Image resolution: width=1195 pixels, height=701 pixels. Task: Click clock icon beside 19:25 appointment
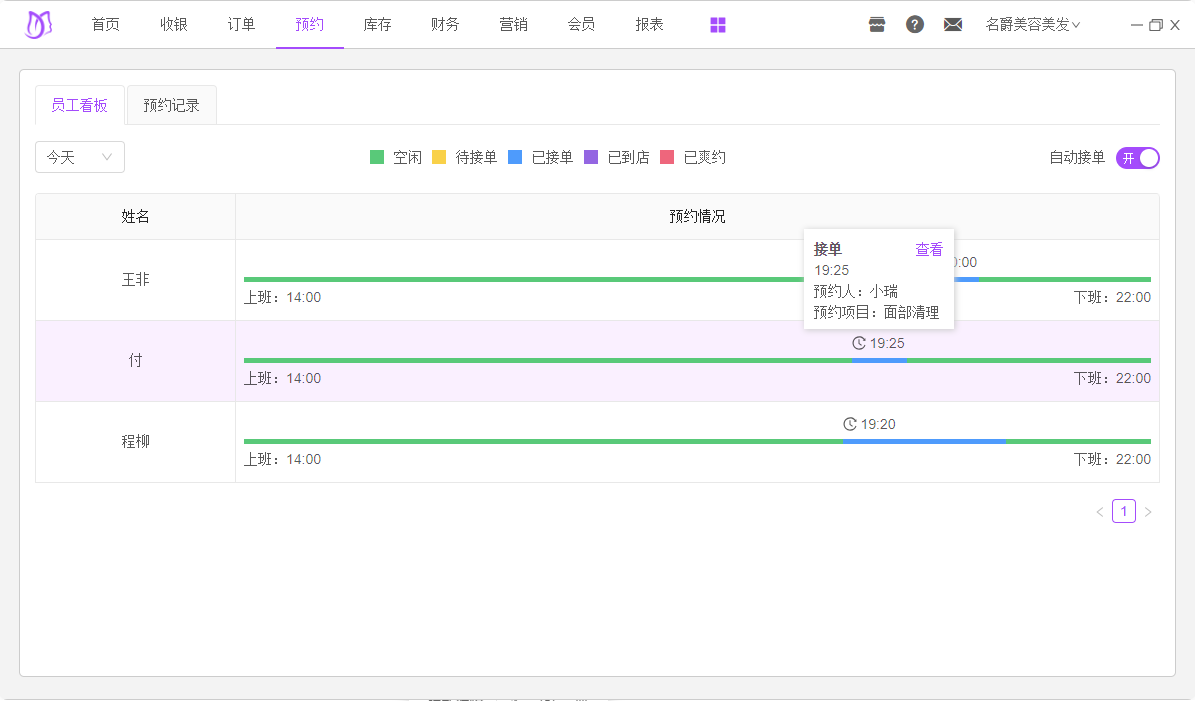point(859,343)
